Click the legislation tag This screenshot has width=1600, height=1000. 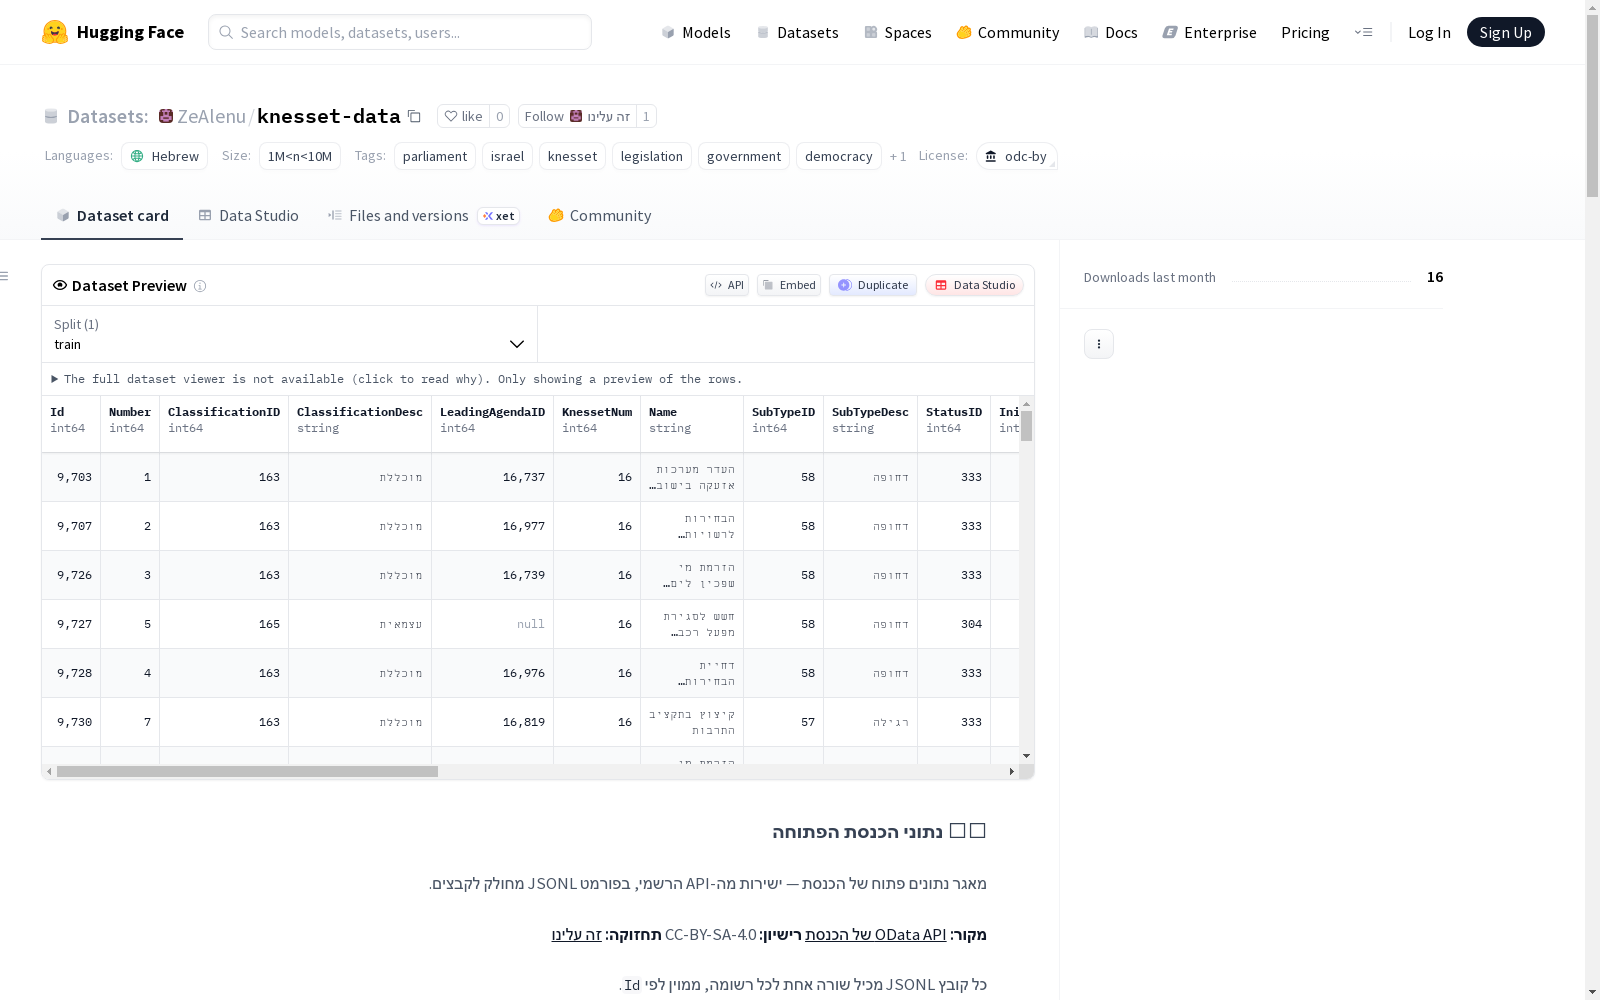(x=652, y=156)
